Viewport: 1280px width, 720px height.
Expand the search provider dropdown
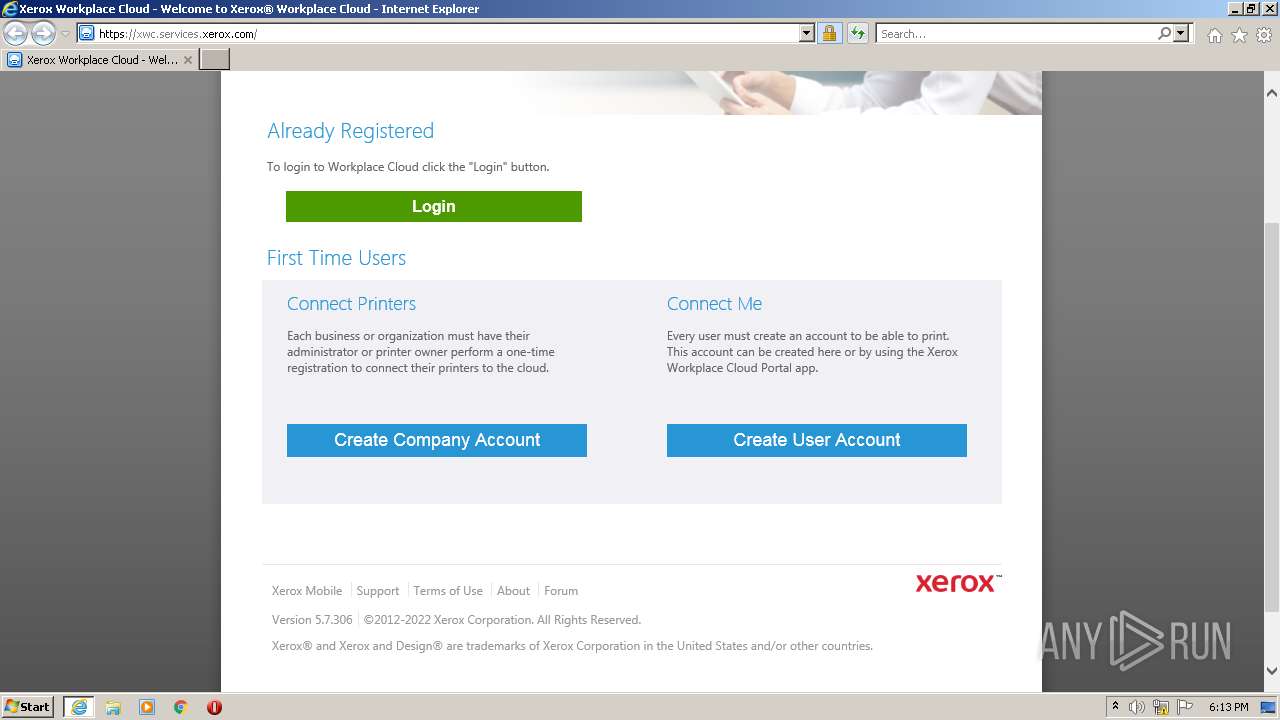[x=1181, y=34]
